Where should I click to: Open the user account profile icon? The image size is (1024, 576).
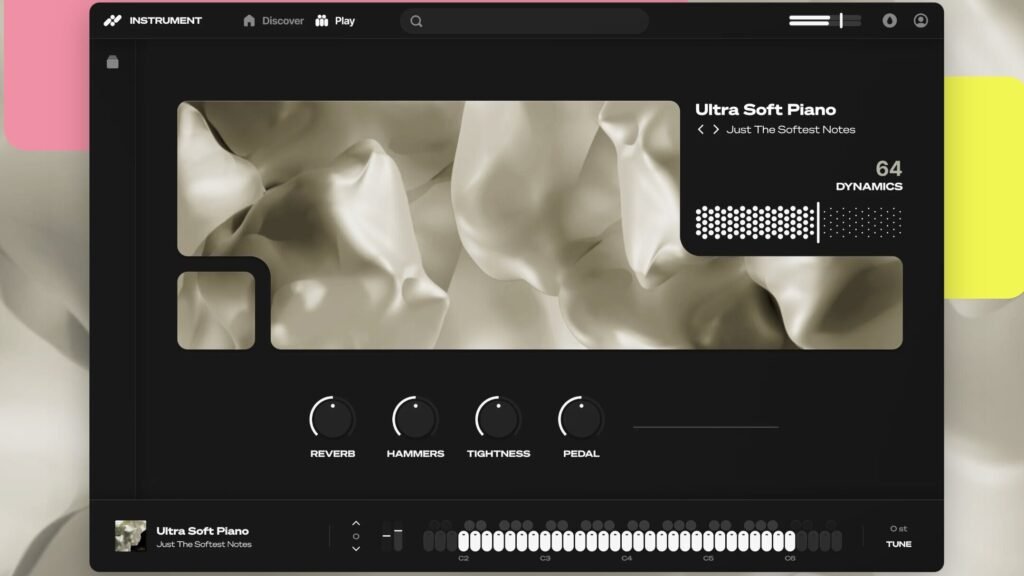click(920, 20)
